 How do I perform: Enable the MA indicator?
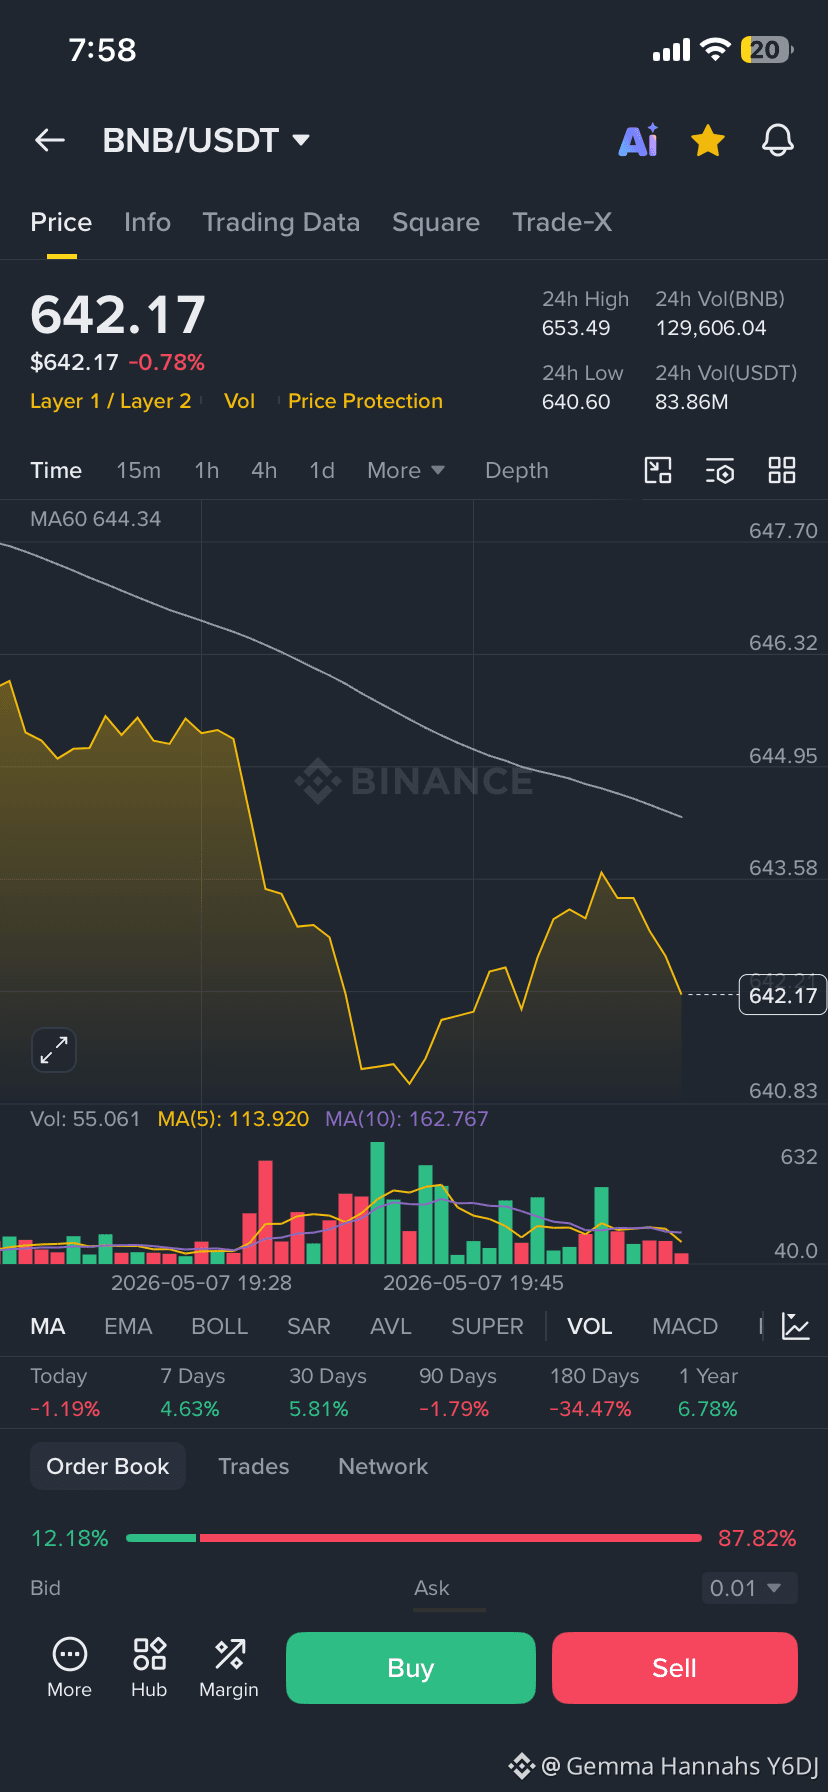coord(48,1326)
